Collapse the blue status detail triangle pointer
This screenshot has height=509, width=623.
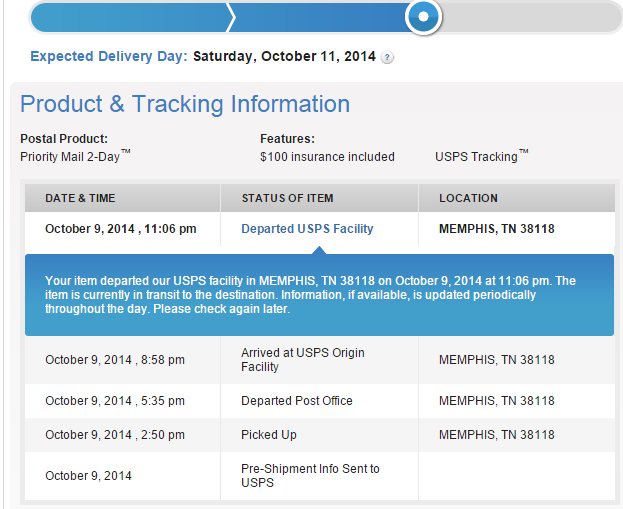[x=319, y=250]
